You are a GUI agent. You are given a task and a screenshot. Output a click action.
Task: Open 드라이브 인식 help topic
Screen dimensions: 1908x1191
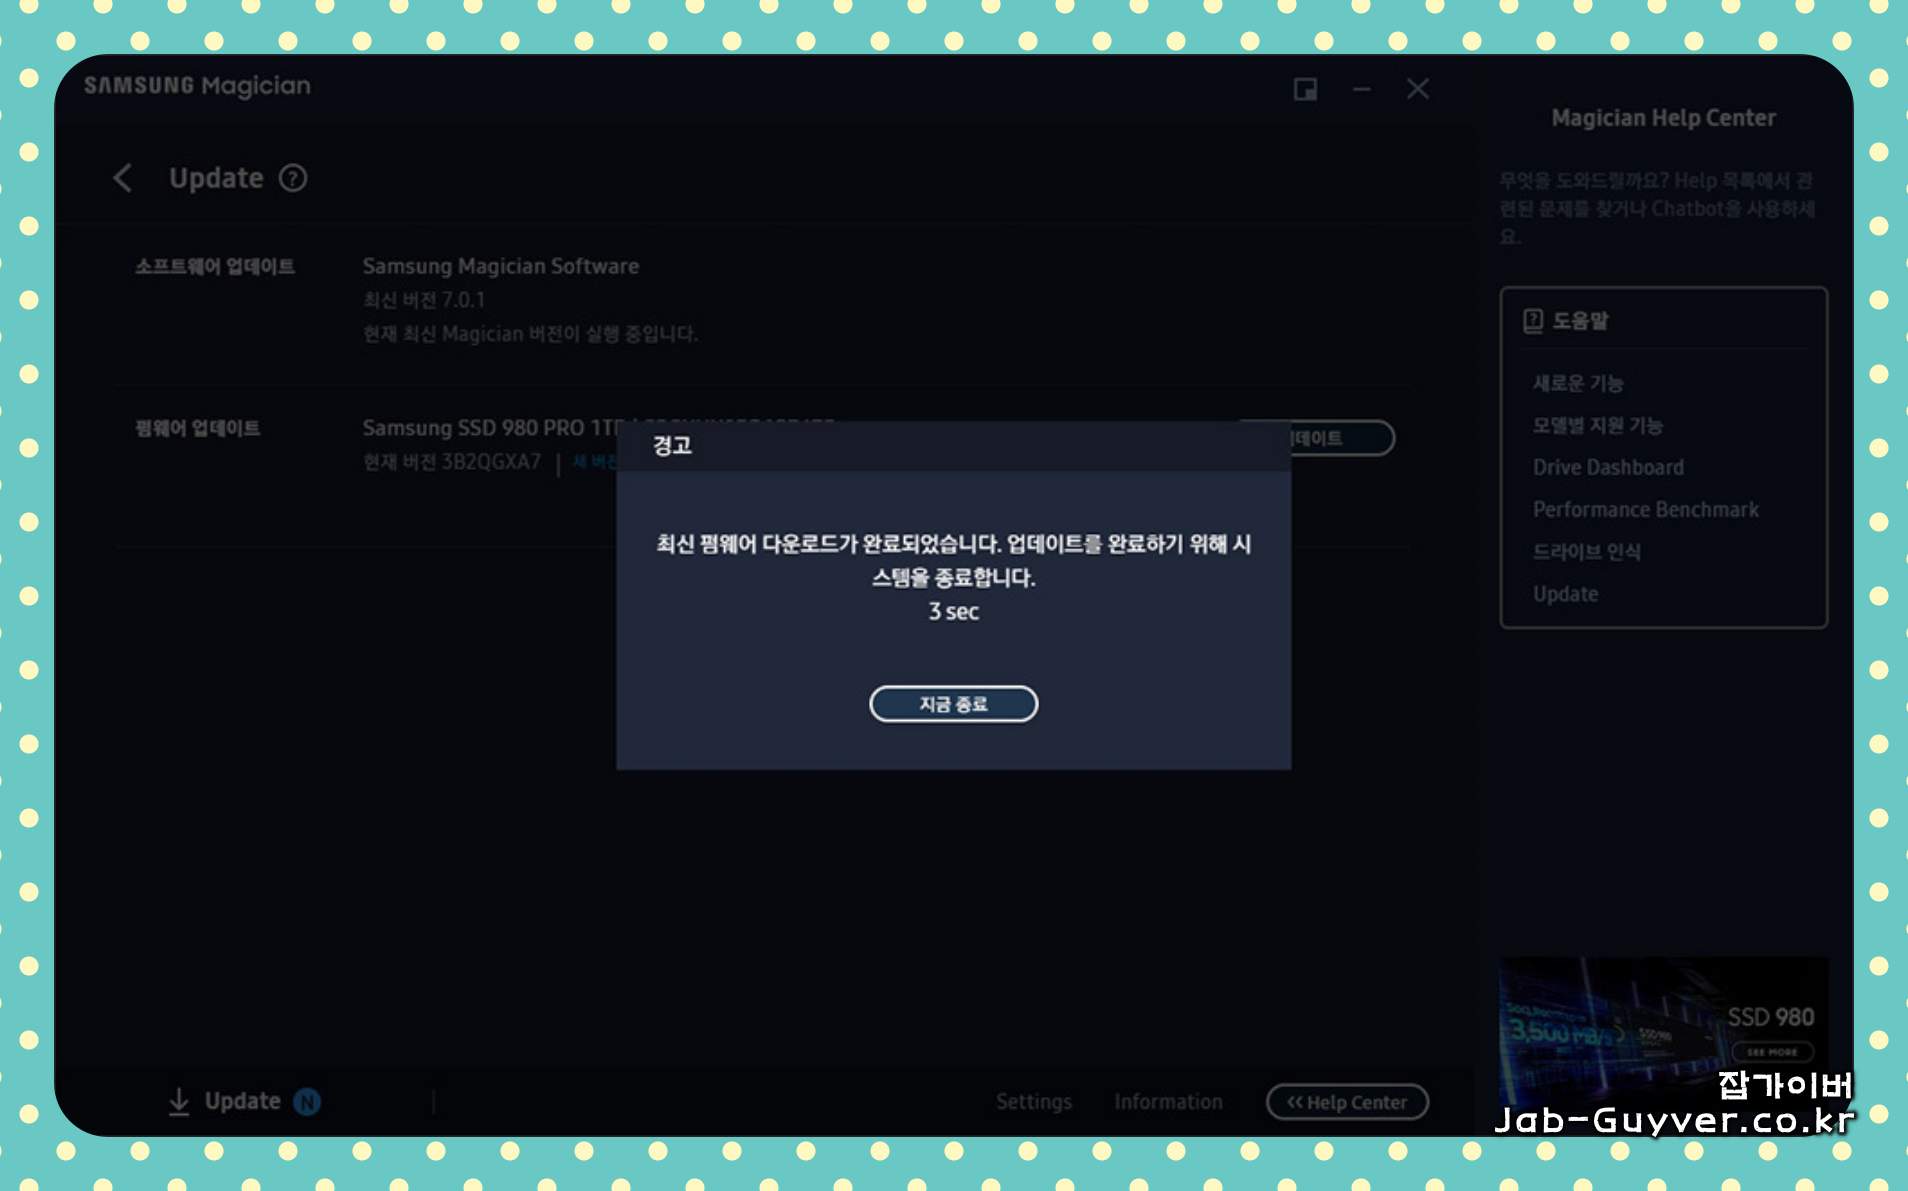pos(1587,551)
